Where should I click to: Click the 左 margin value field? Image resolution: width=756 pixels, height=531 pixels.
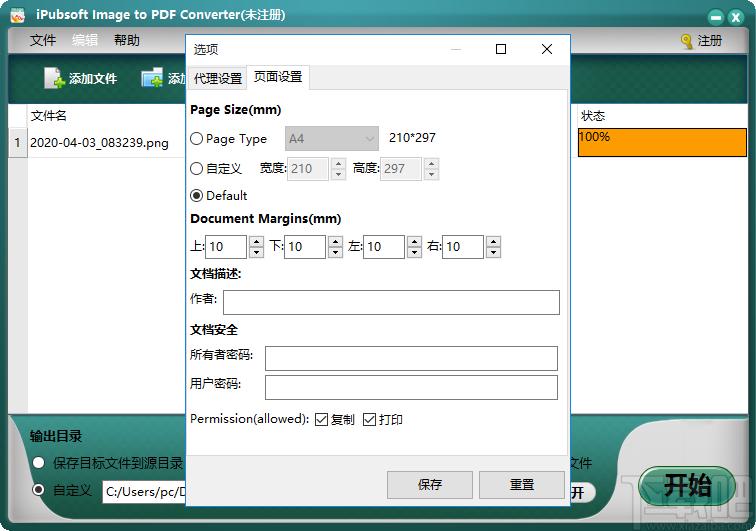(384, 247)
